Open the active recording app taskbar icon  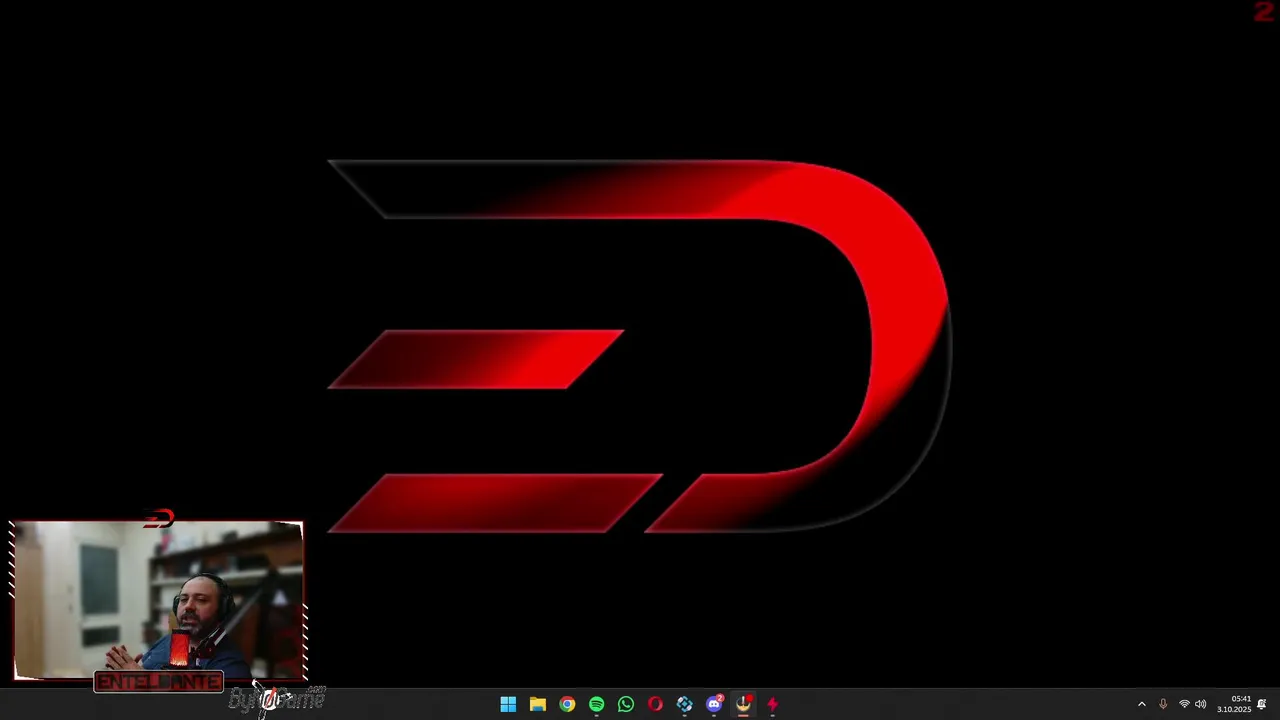click(x=743, y=704)
